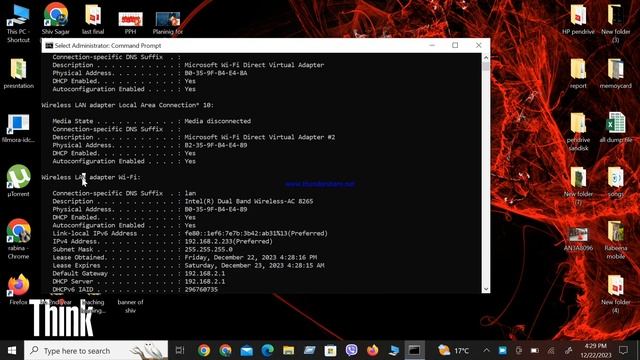Click the 'Type here to search' box
Image resolution: width=640 pixels, height=360 pixels.
click(96, 350)
